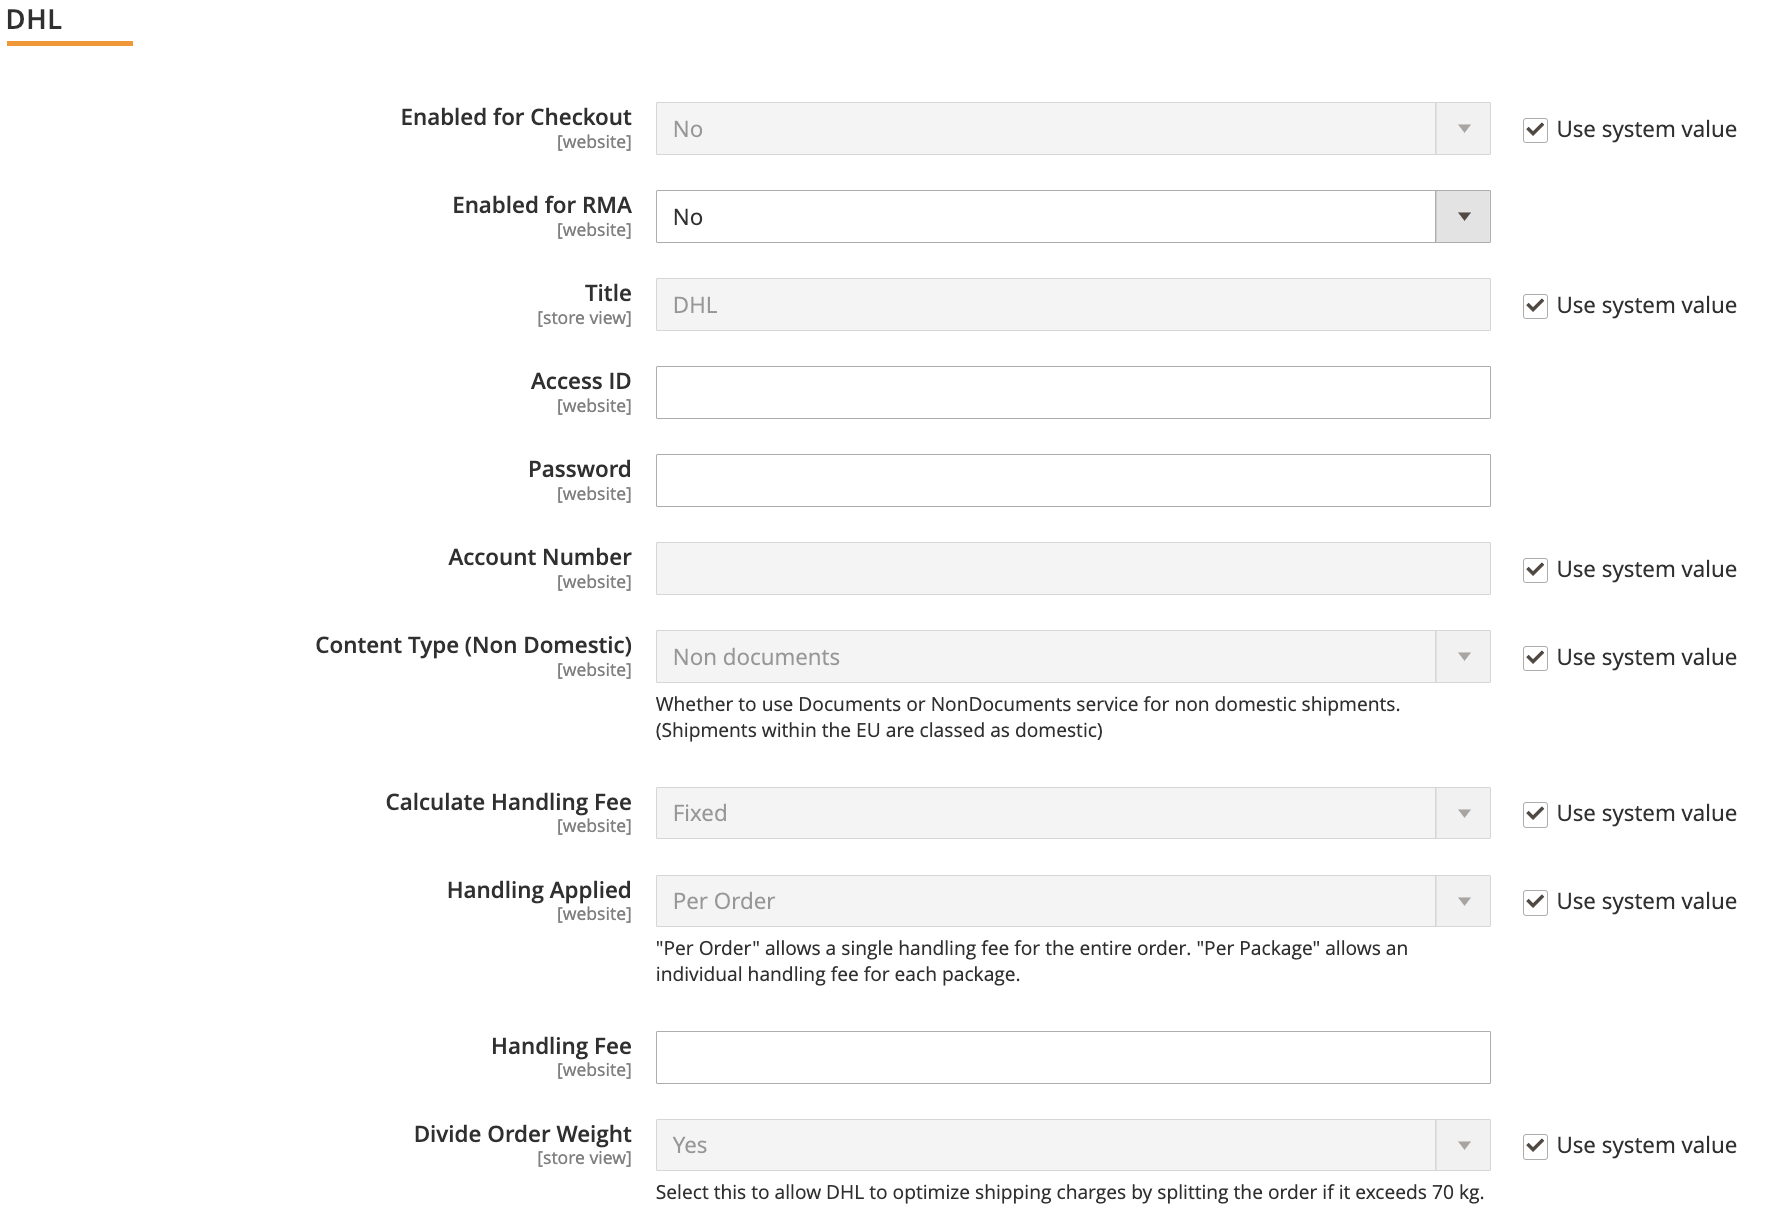This screenshot has width=1768, height=1220.
Task: Open the Enabled for RMA dropdown
Action: pyautogui.click(x=1462, y=216)
